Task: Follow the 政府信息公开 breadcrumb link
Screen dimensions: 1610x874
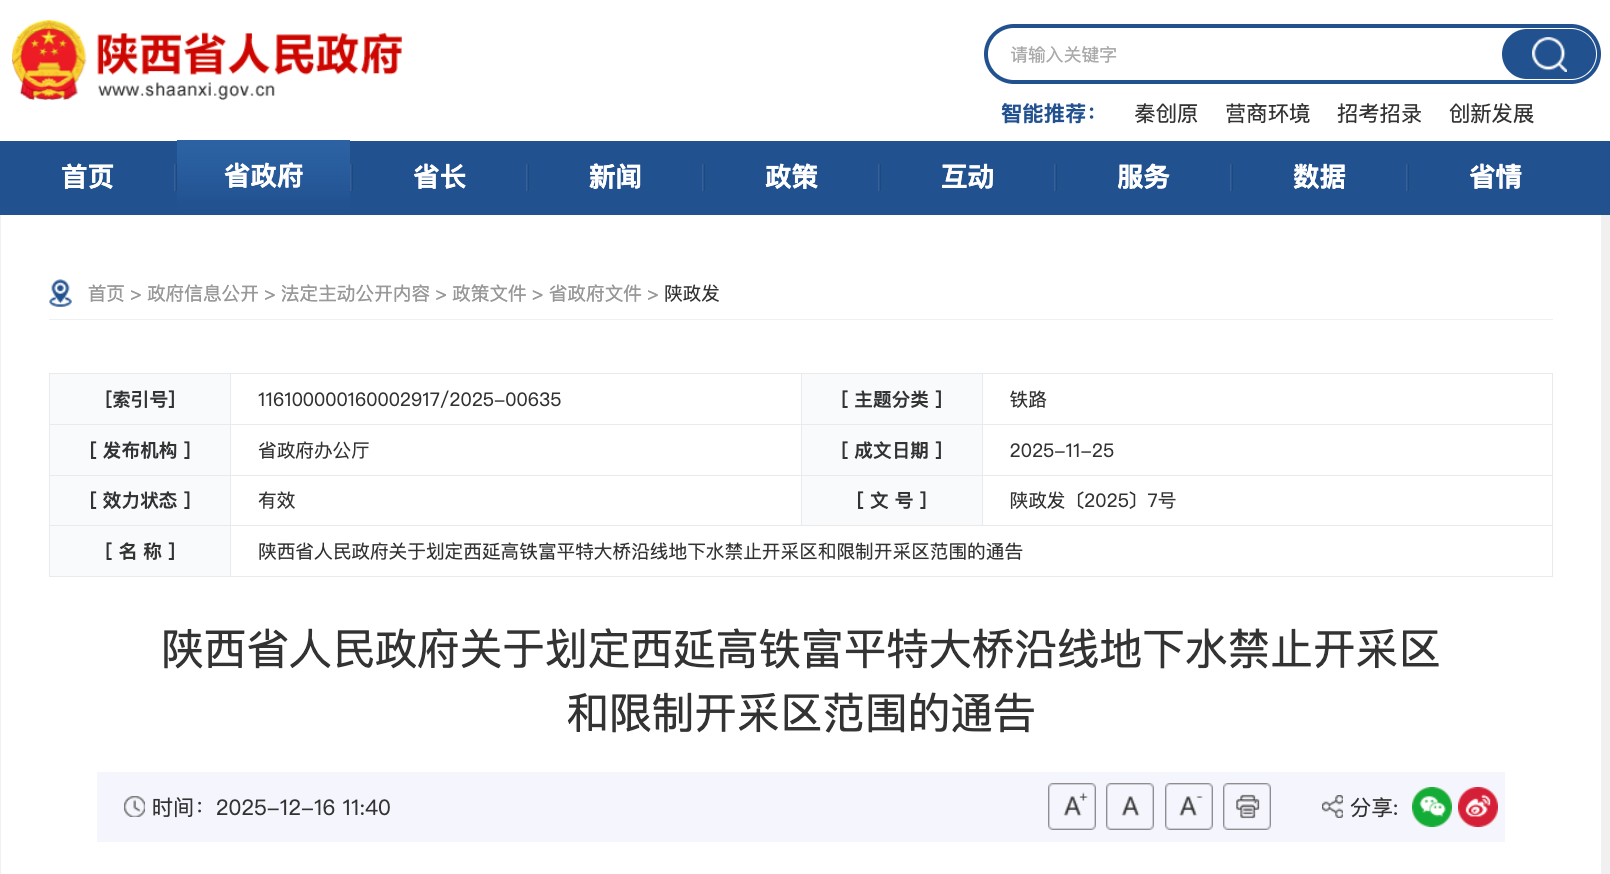Action: 203,294
